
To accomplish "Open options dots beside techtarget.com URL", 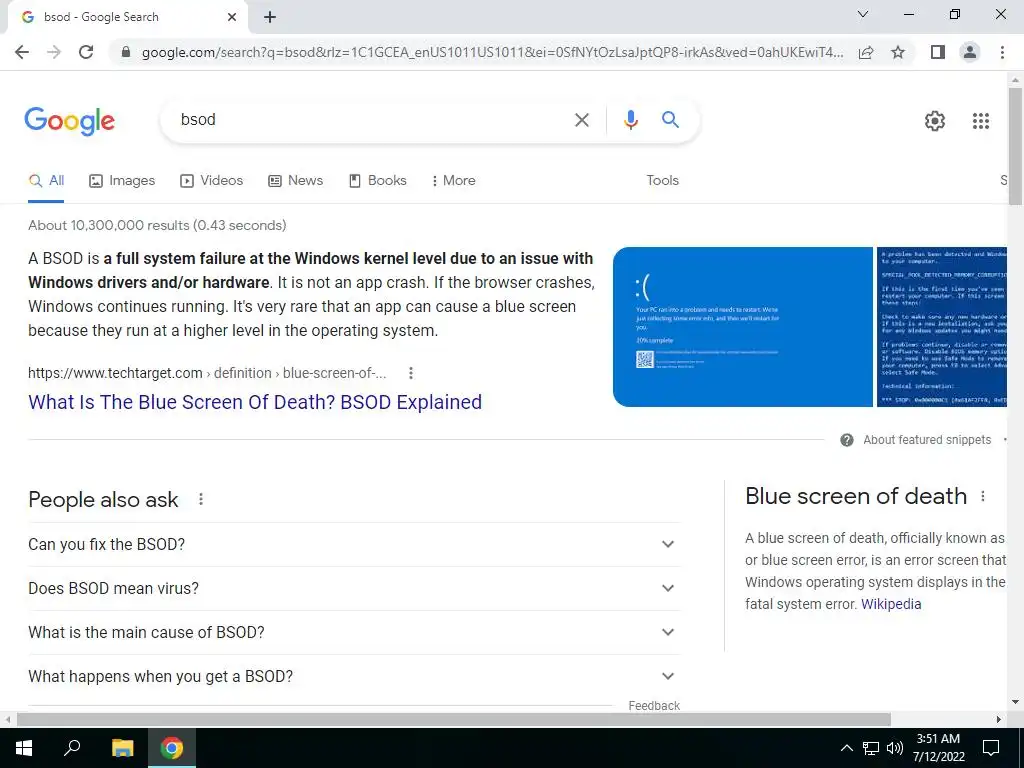I will (410, 373).
